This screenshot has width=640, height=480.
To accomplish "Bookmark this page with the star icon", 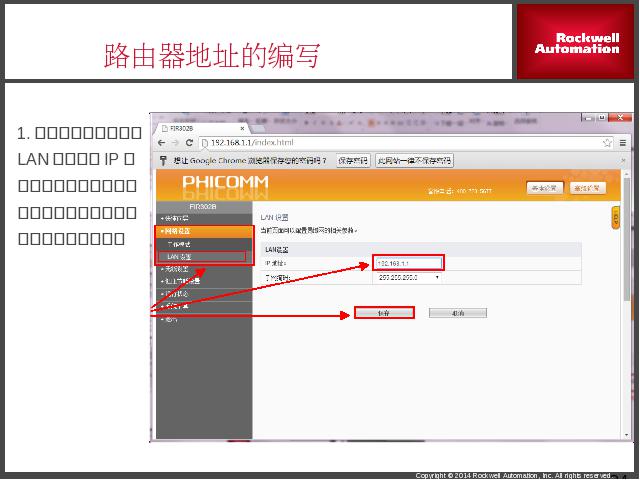I will [607, 143].
